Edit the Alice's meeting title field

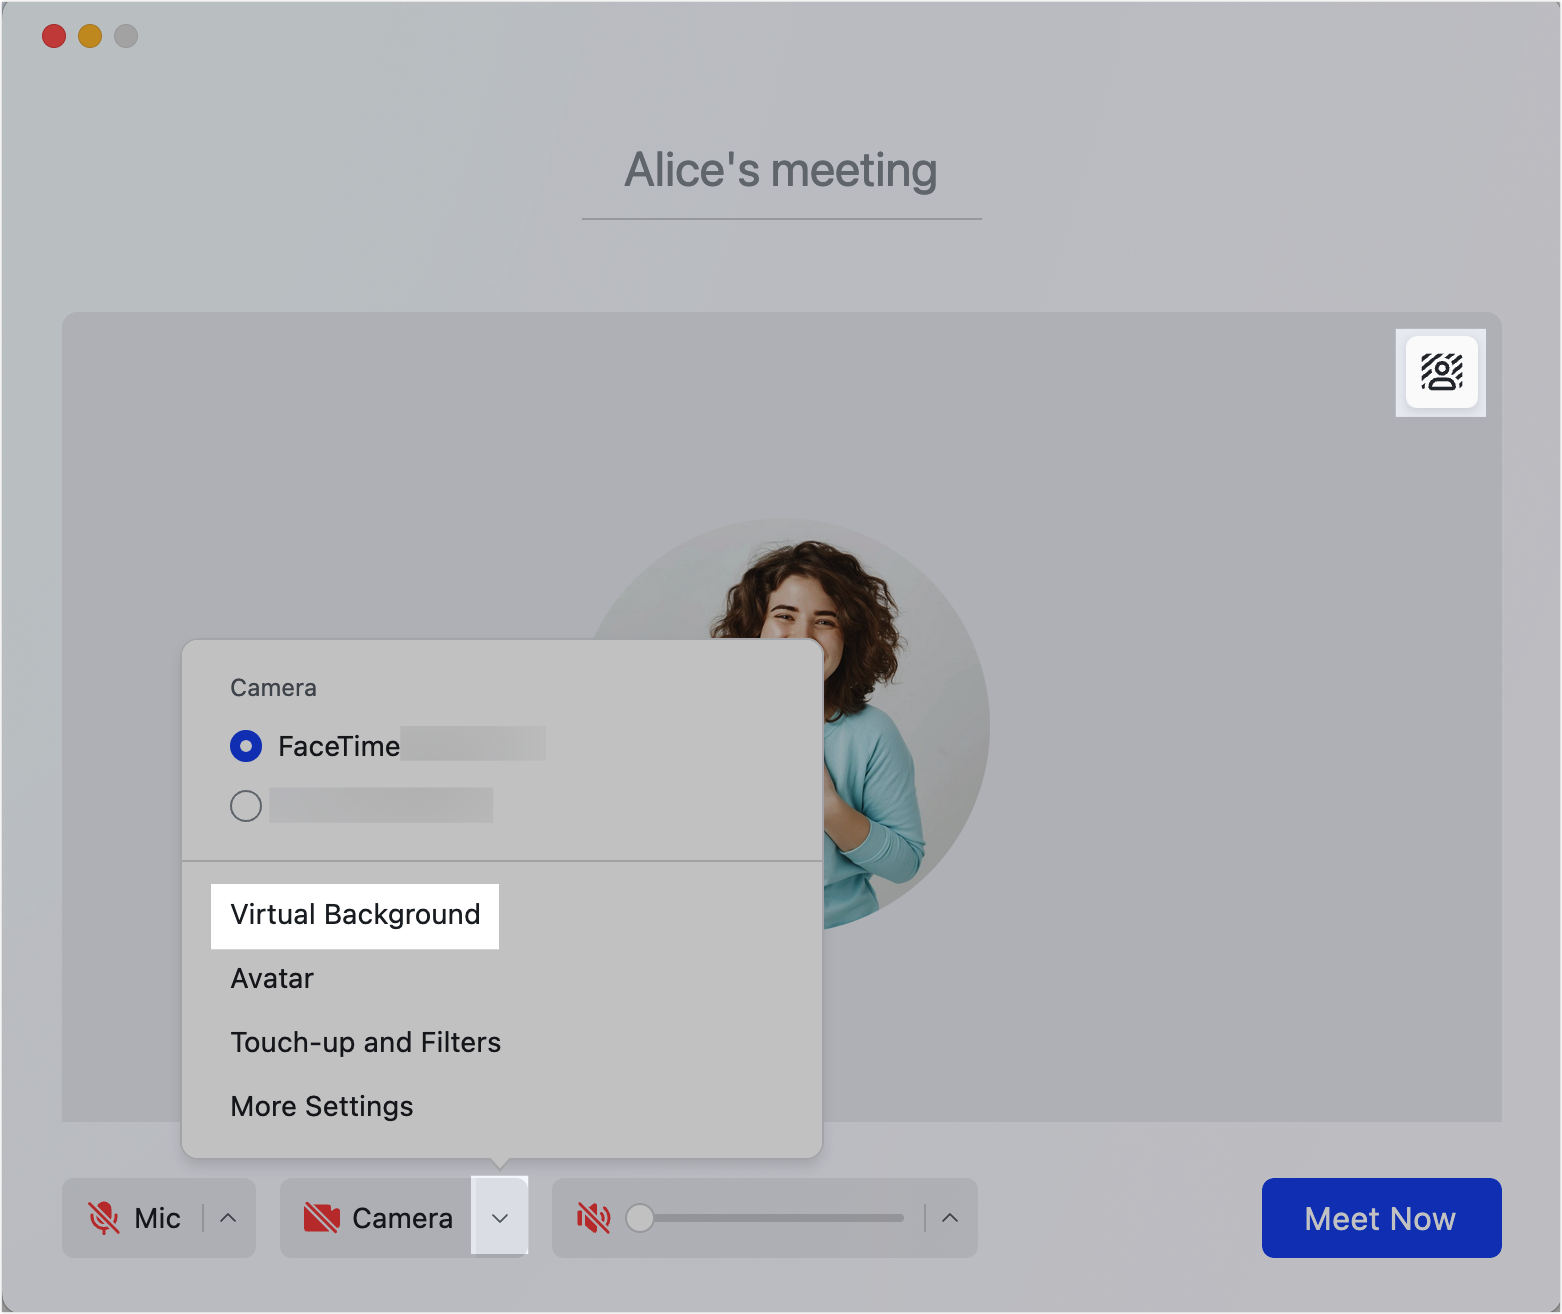(x=781, y=171)
